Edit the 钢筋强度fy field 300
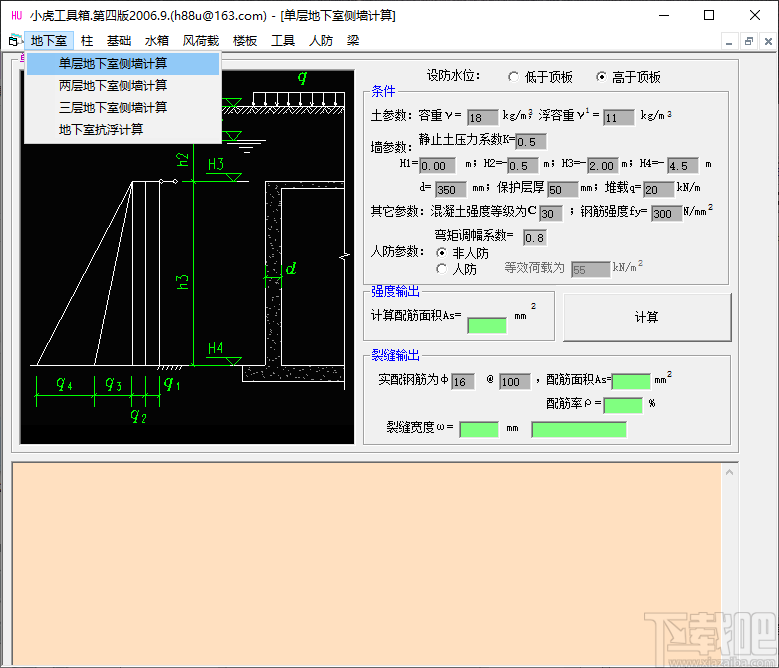This screenshot has width=779, height=668. 667,214
